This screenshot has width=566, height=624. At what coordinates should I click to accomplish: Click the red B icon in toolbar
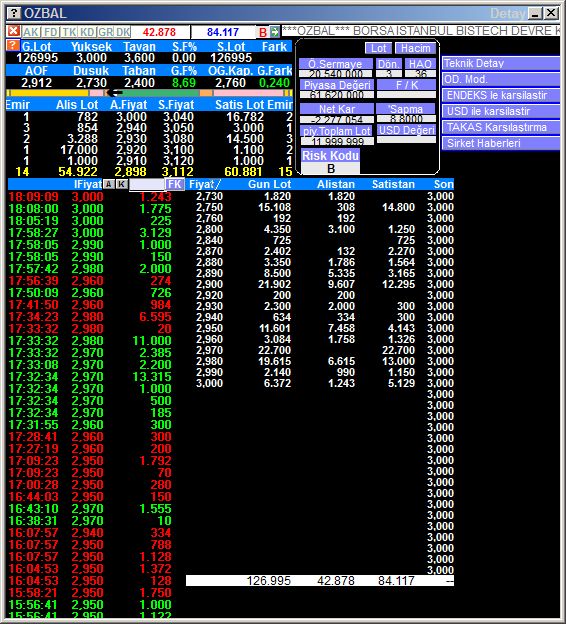(263, 32)
